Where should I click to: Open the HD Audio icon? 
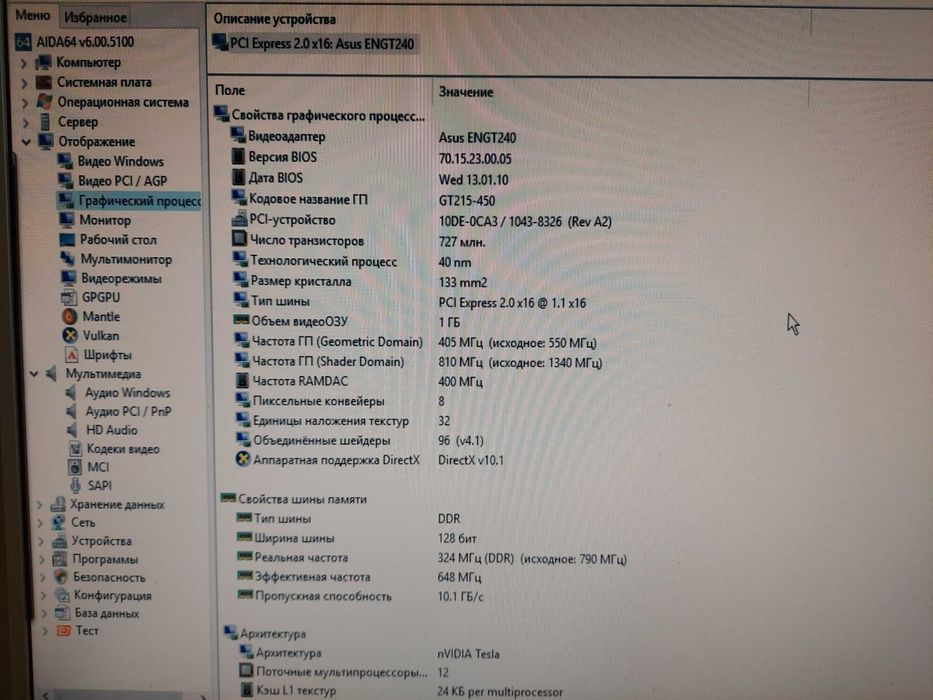[x=73, y=430]
